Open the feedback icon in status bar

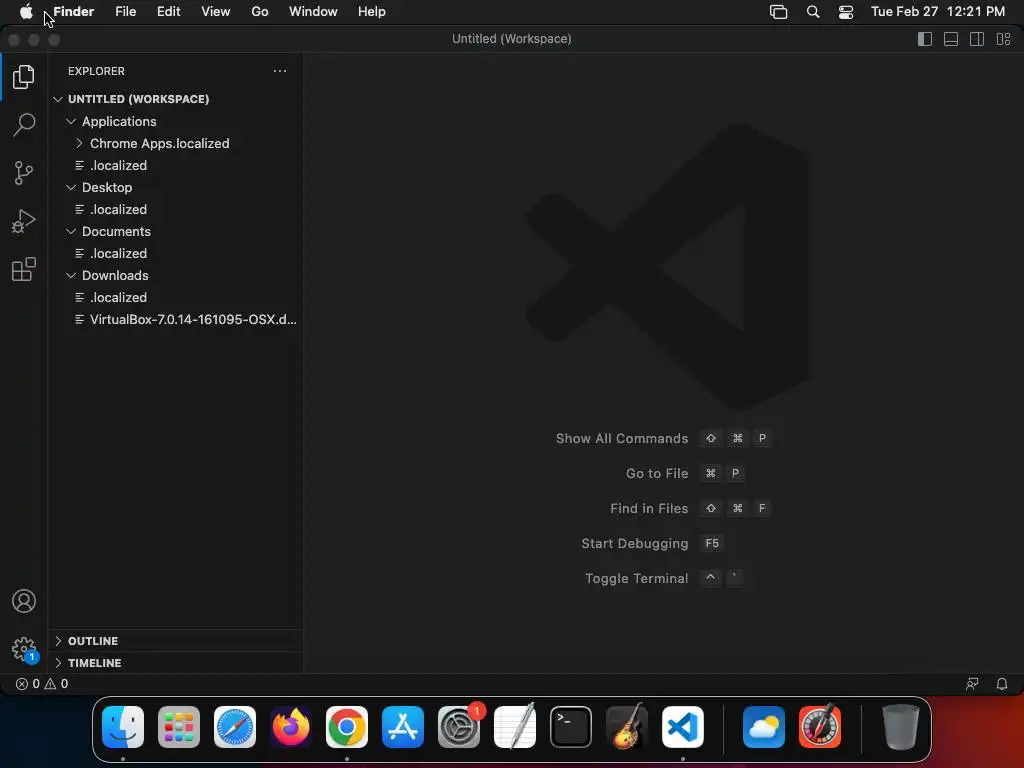[972, 684]
